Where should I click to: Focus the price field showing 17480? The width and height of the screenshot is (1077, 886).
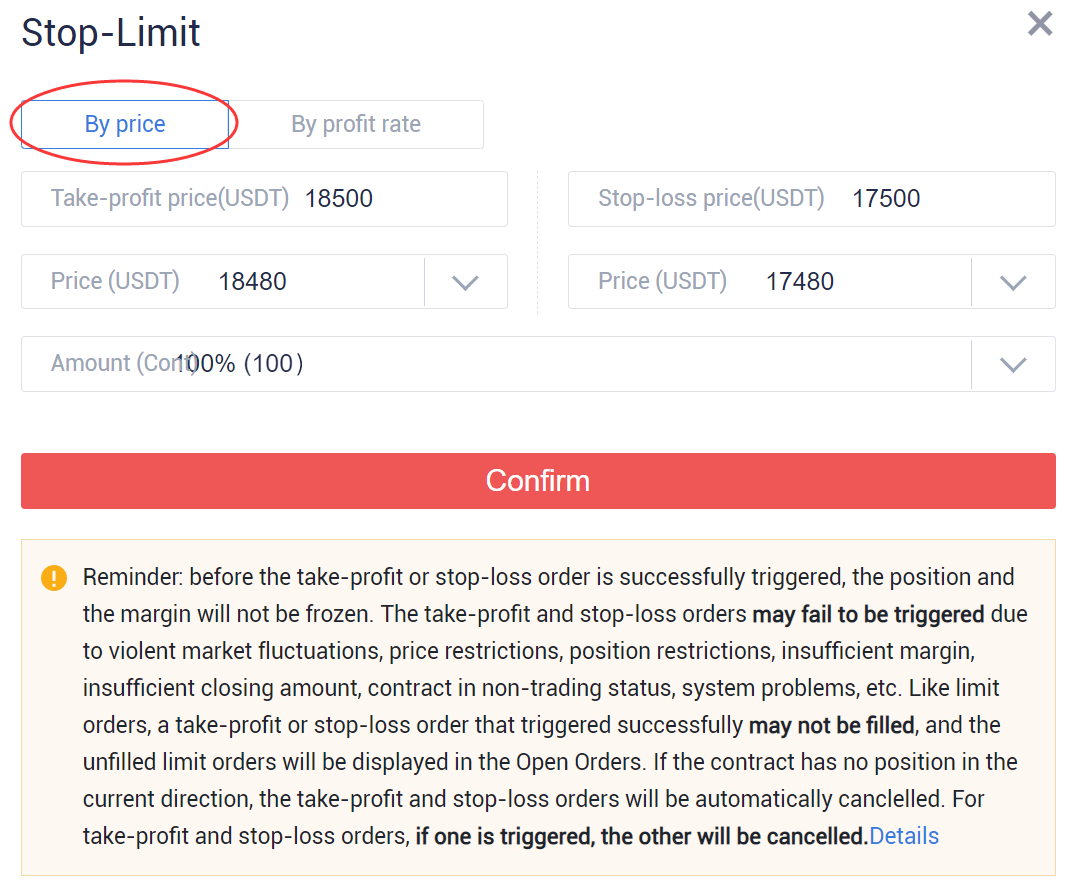point(770,282)
